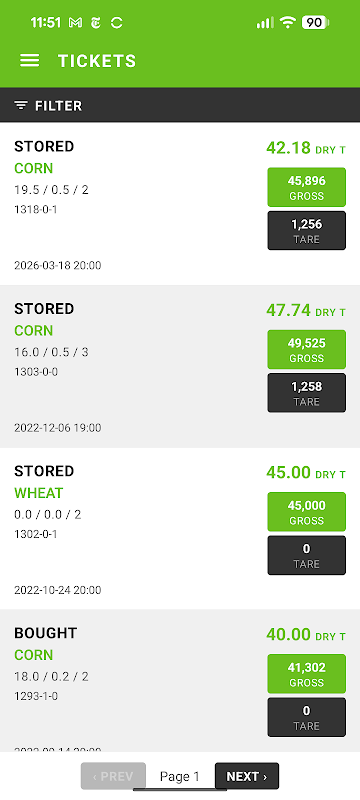Image resolution: width=360 pixels, height=800 pixels.
Task: Tap the filter lines icon
Action: [x=21, y=106]
